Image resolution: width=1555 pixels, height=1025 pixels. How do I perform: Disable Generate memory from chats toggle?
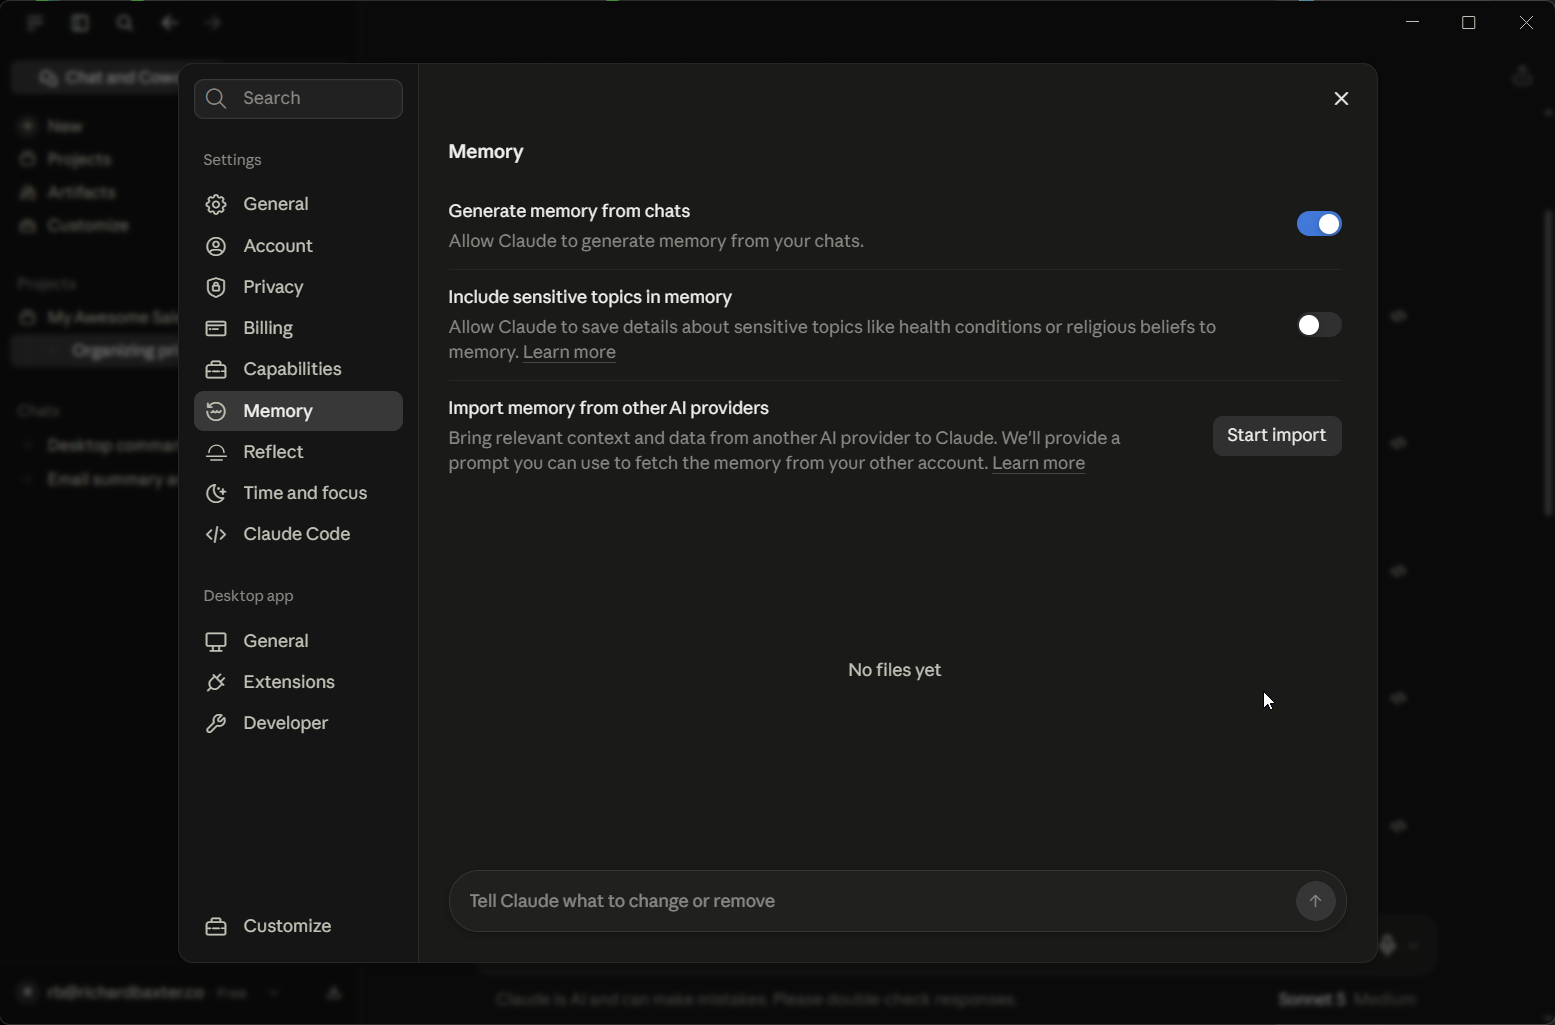tap(1319, 224)
